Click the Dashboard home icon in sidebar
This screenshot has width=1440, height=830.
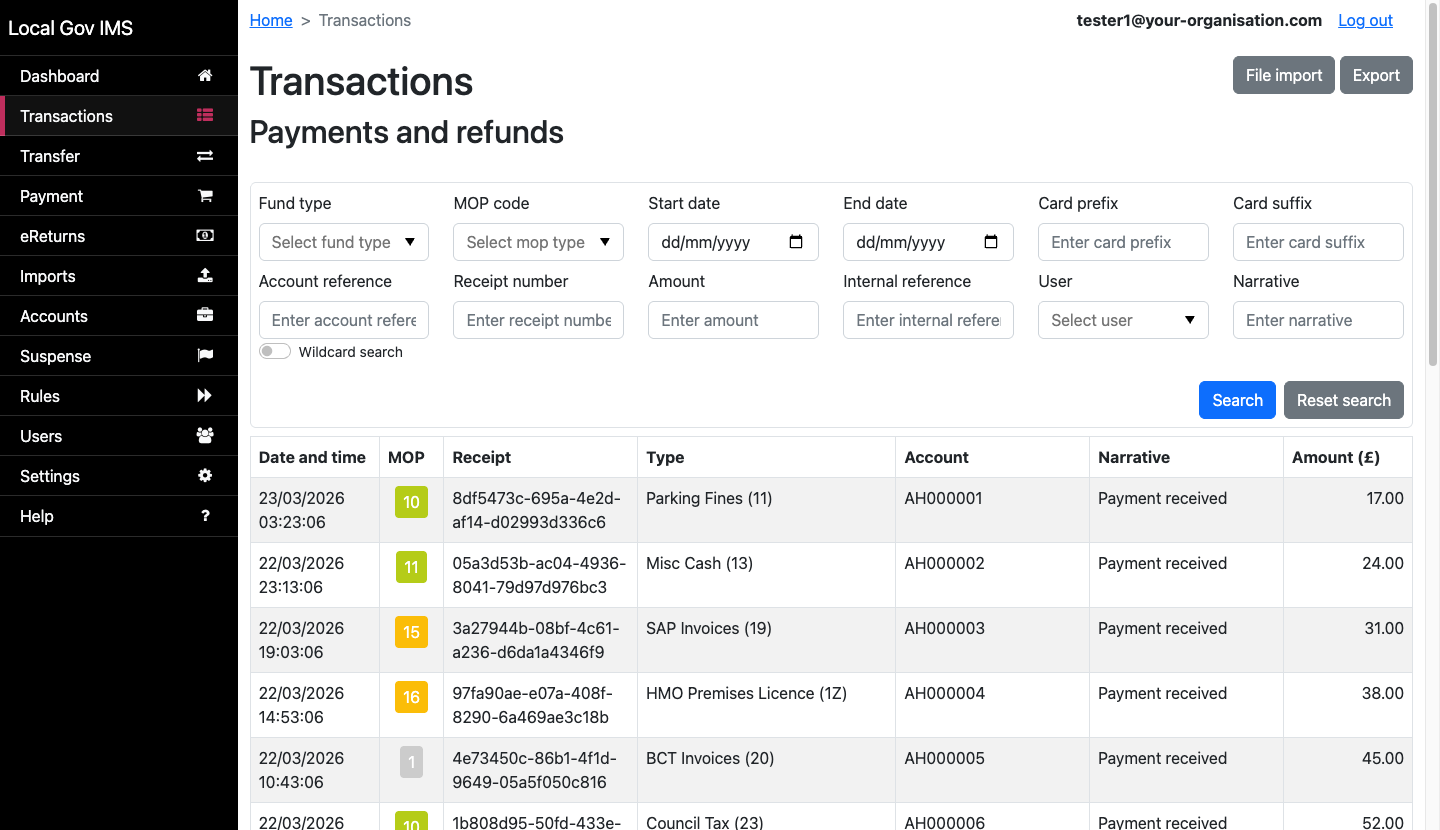point(205,76)
